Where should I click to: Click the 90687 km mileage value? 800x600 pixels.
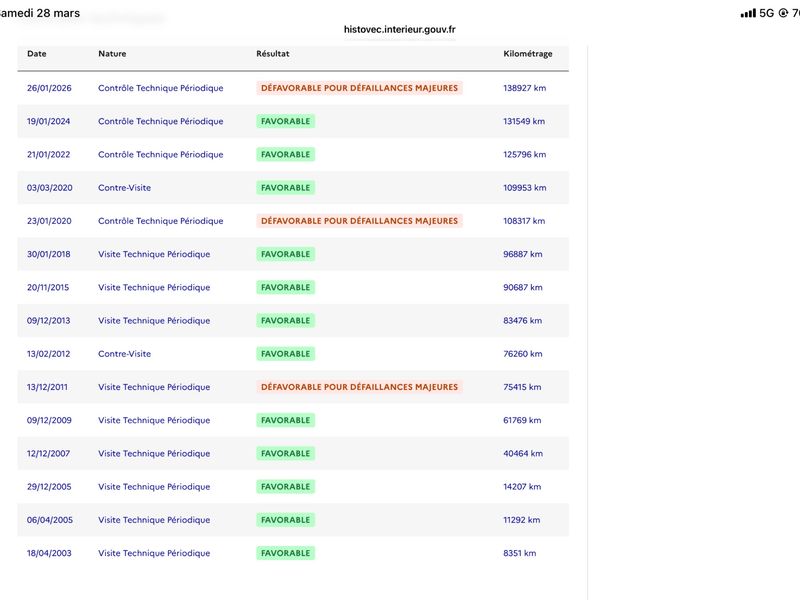click(522, 287)
